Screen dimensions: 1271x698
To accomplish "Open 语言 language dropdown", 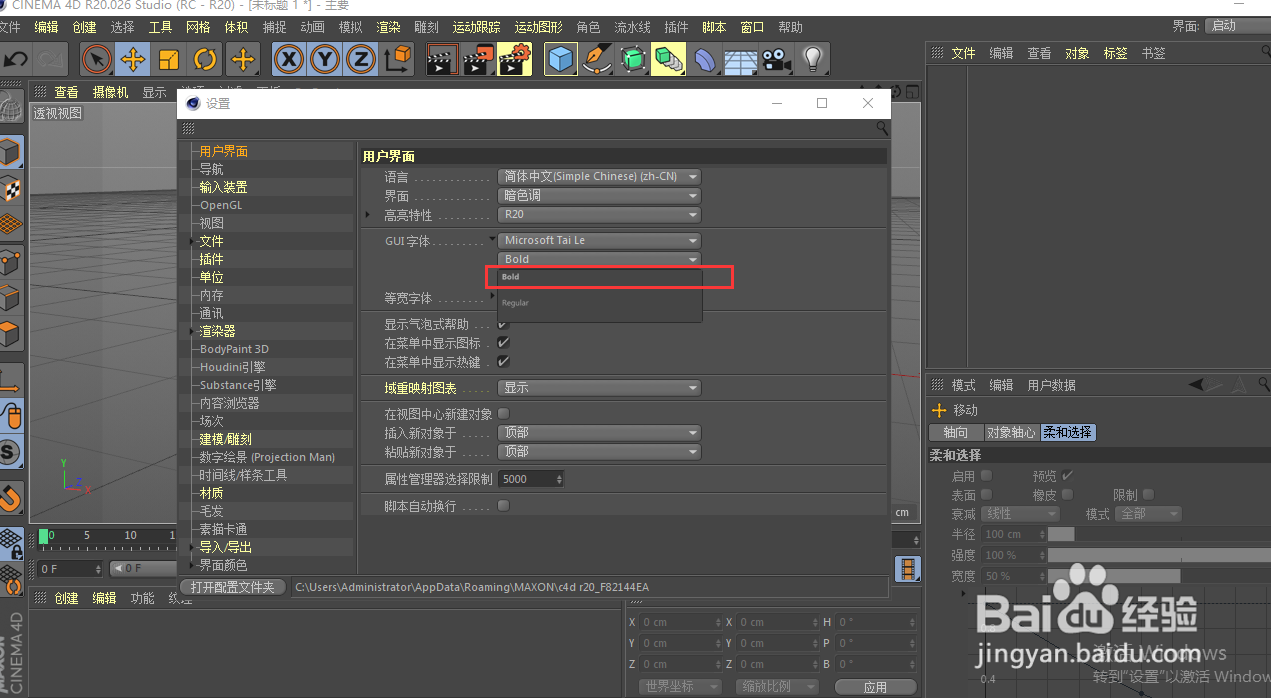I will 599,177.
